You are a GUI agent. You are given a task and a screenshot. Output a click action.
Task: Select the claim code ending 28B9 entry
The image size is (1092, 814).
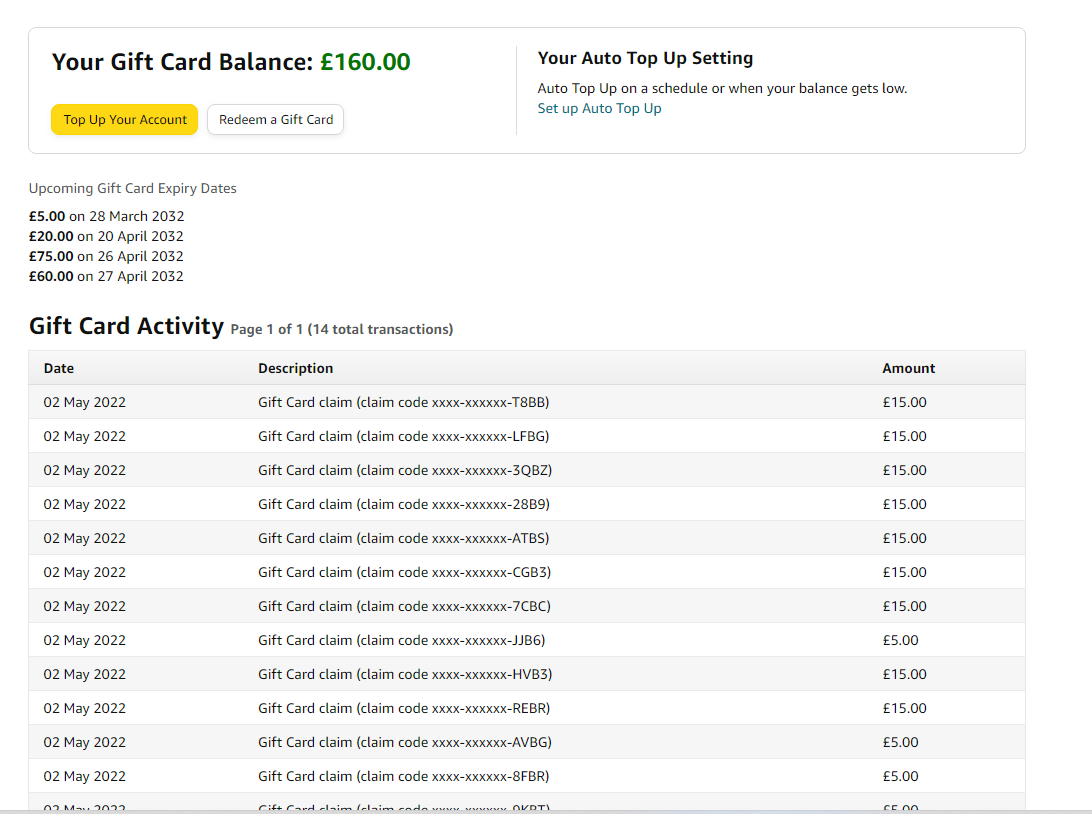click(403, 504)
